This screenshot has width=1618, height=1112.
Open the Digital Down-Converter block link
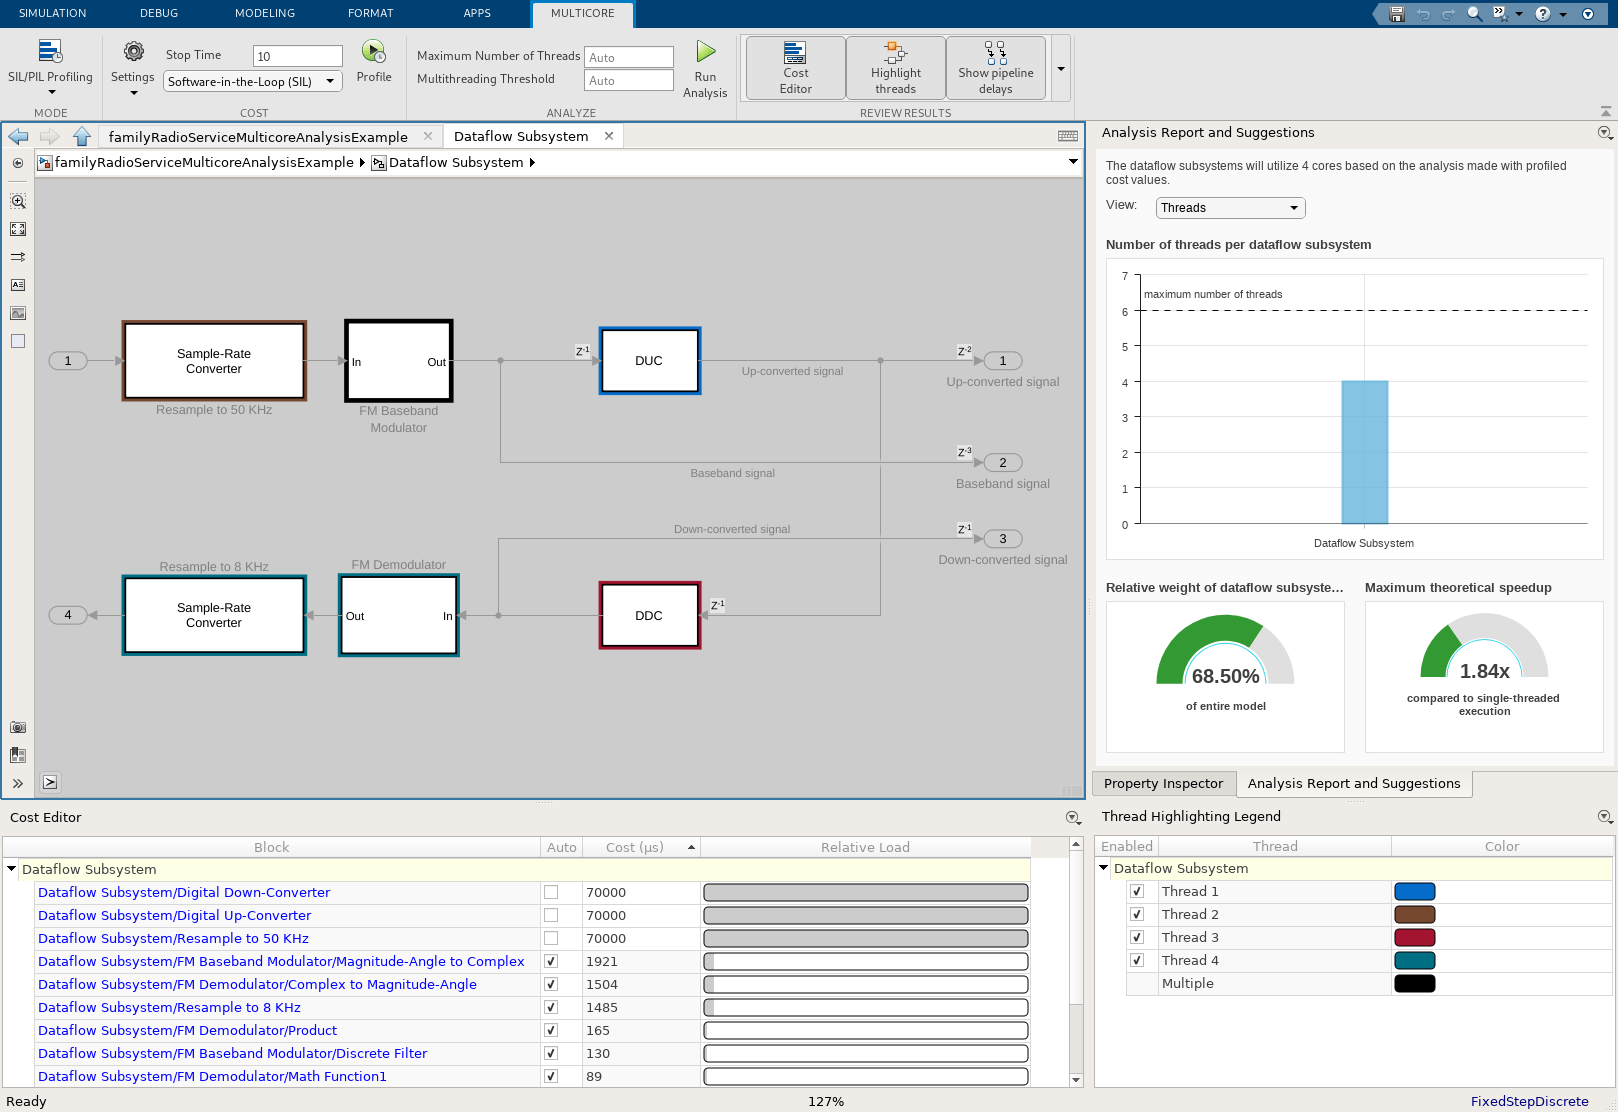184,892
